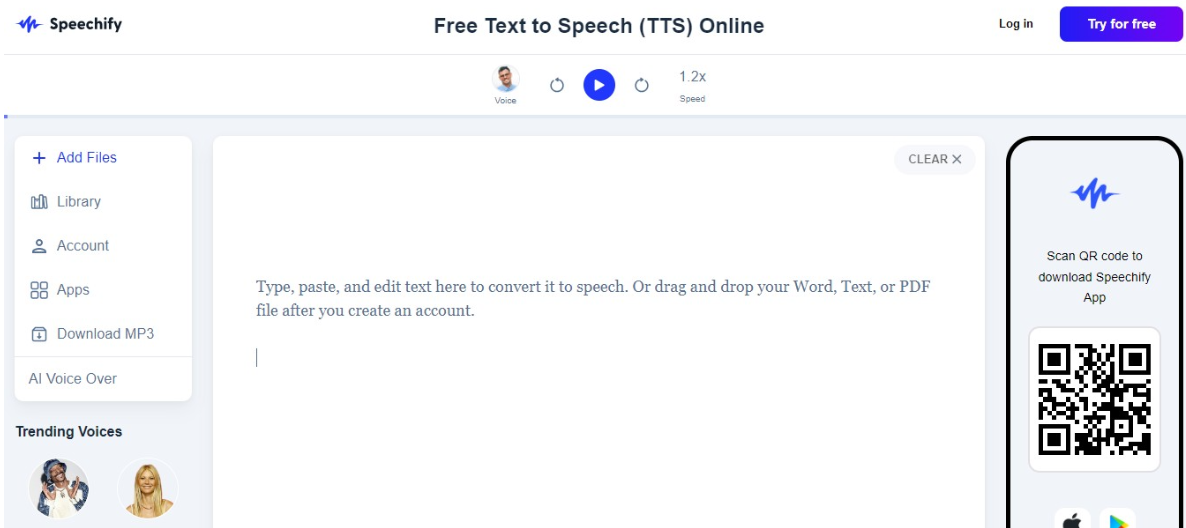
Task: Click the Apple App Store icon
Action: tap(1072, 520)
